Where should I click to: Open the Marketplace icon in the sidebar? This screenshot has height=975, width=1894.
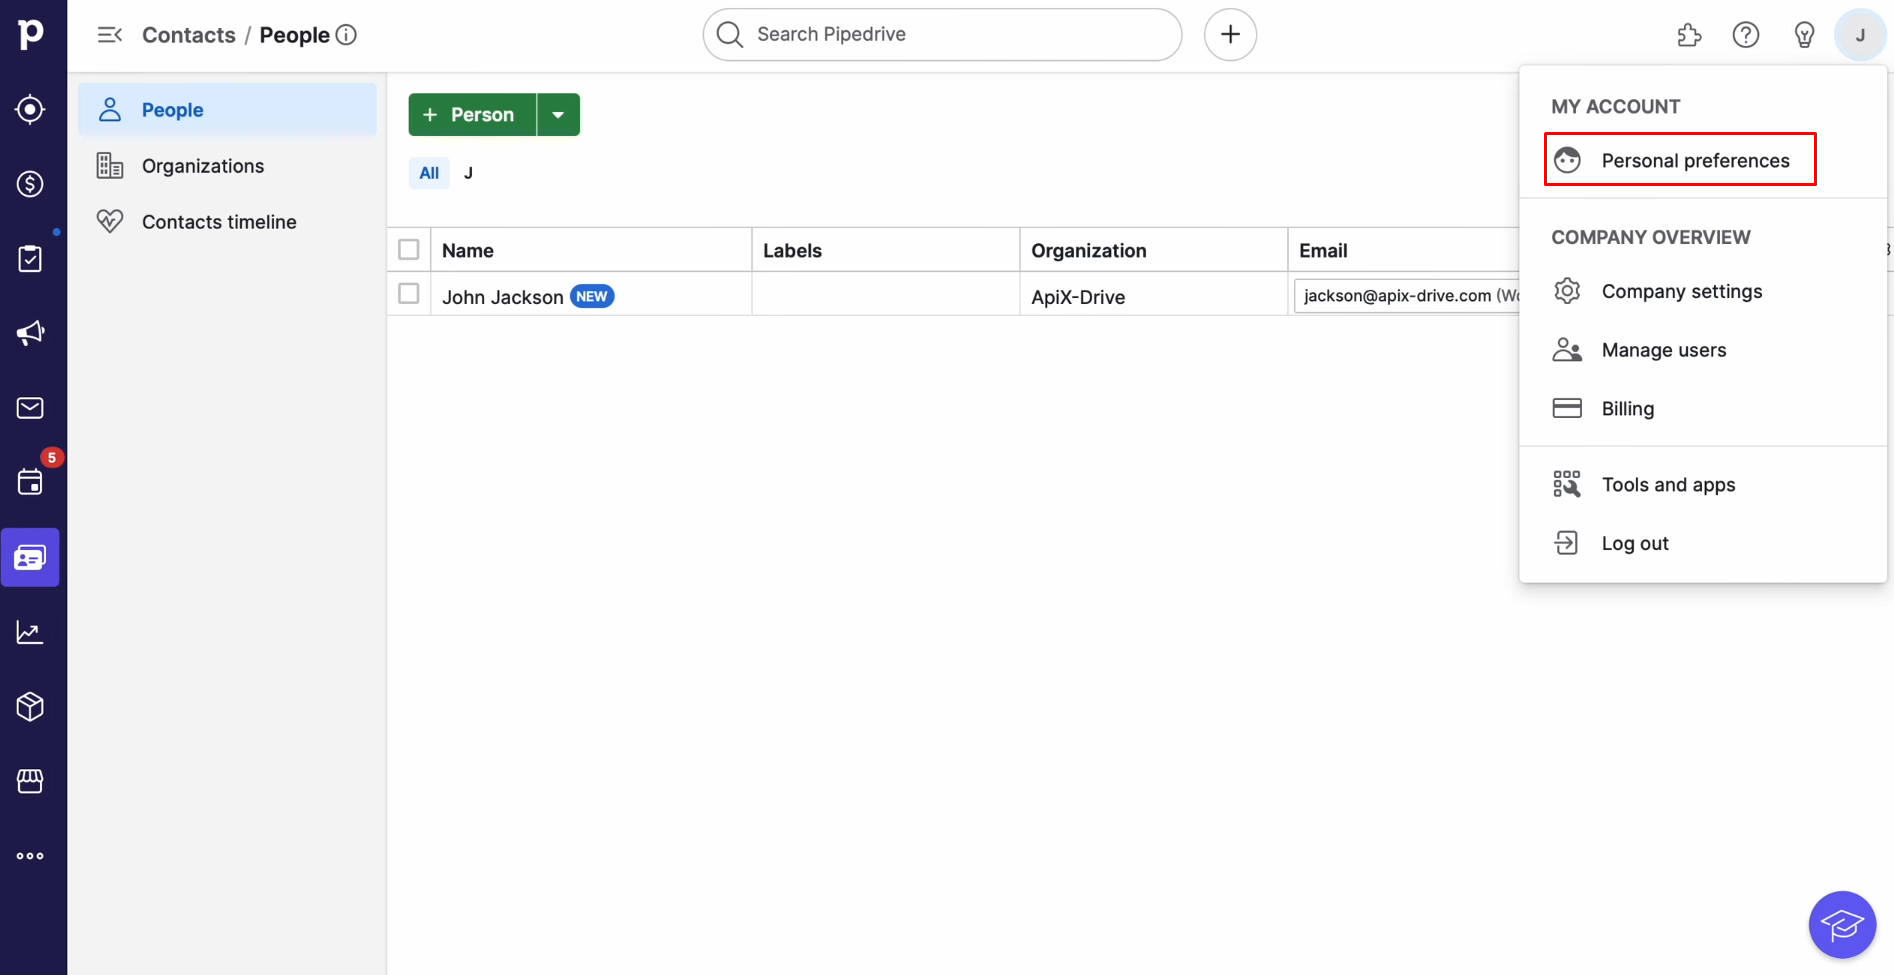(30, 781)
